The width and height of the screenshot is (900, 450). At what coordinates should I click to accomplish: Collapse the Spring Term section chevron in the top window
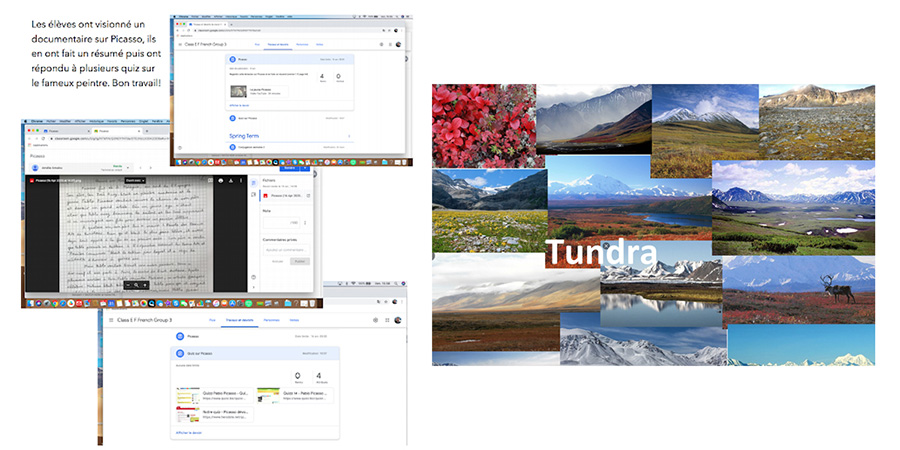point(349,136)
